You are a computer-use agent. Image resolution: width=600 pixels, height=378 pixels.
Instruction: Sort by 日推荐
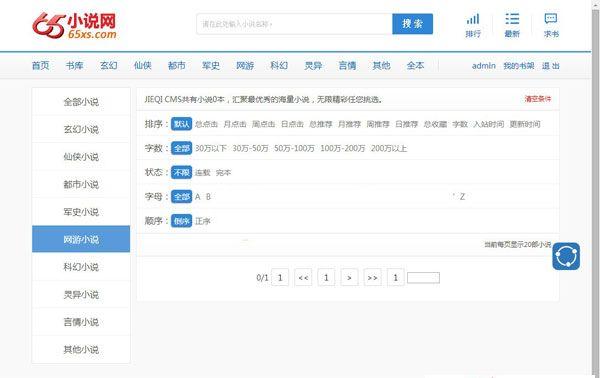(407, 124)
